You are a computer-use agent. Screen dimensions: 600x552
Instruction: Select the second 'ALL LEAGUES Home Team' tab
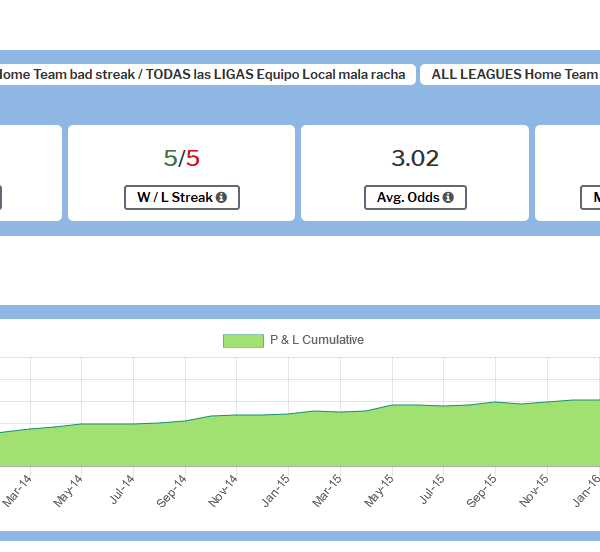[x=510, y=74]
